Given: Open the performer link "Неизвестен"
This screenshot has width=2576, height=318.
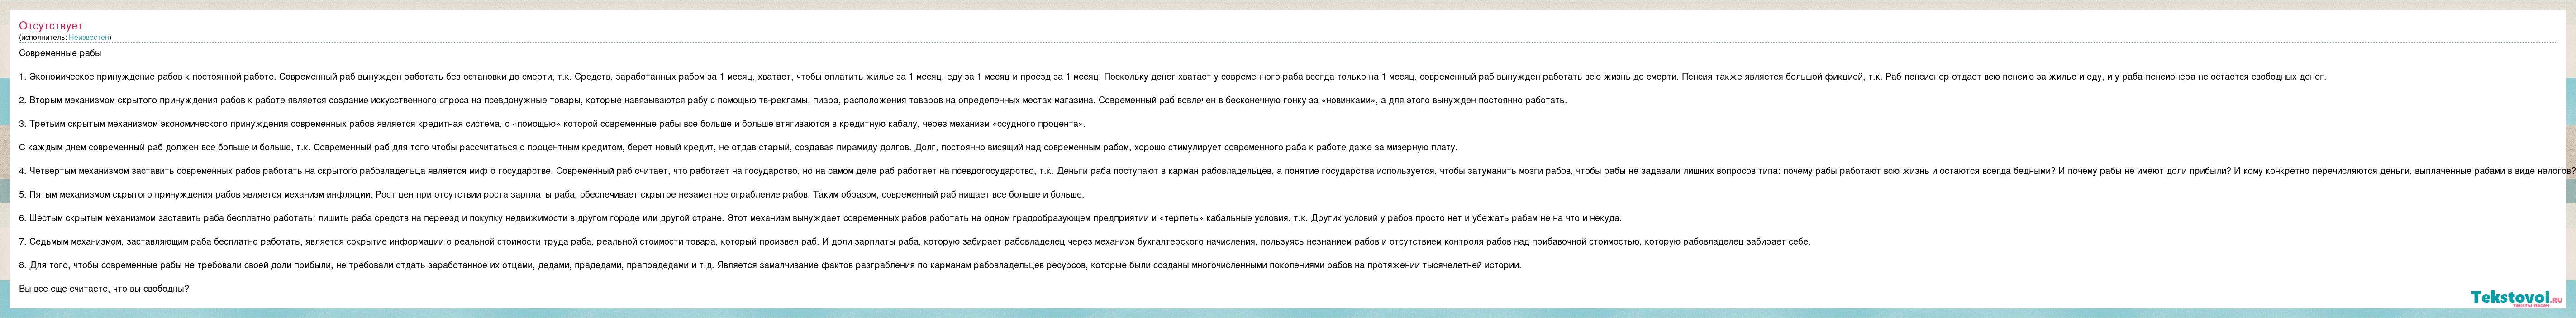Looking at the screenshot, I should (x=90, y=37).
